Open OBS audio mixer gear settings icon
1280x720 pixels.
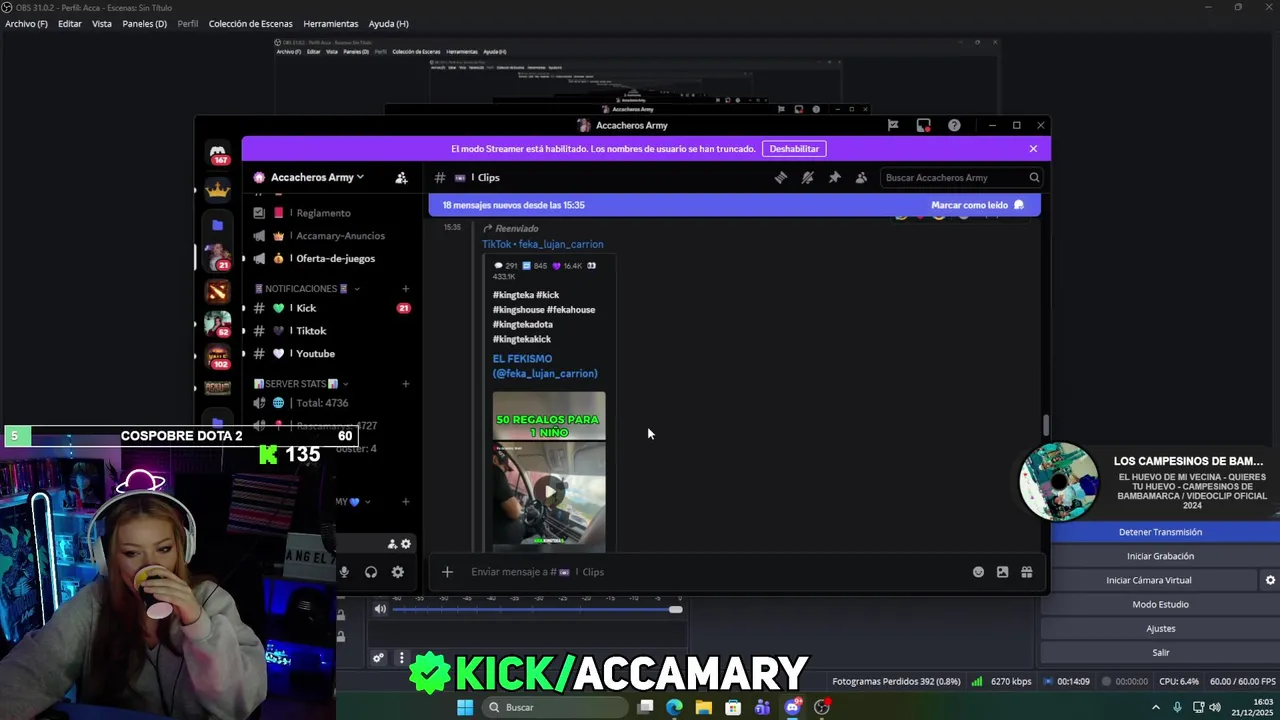(378, 658)
